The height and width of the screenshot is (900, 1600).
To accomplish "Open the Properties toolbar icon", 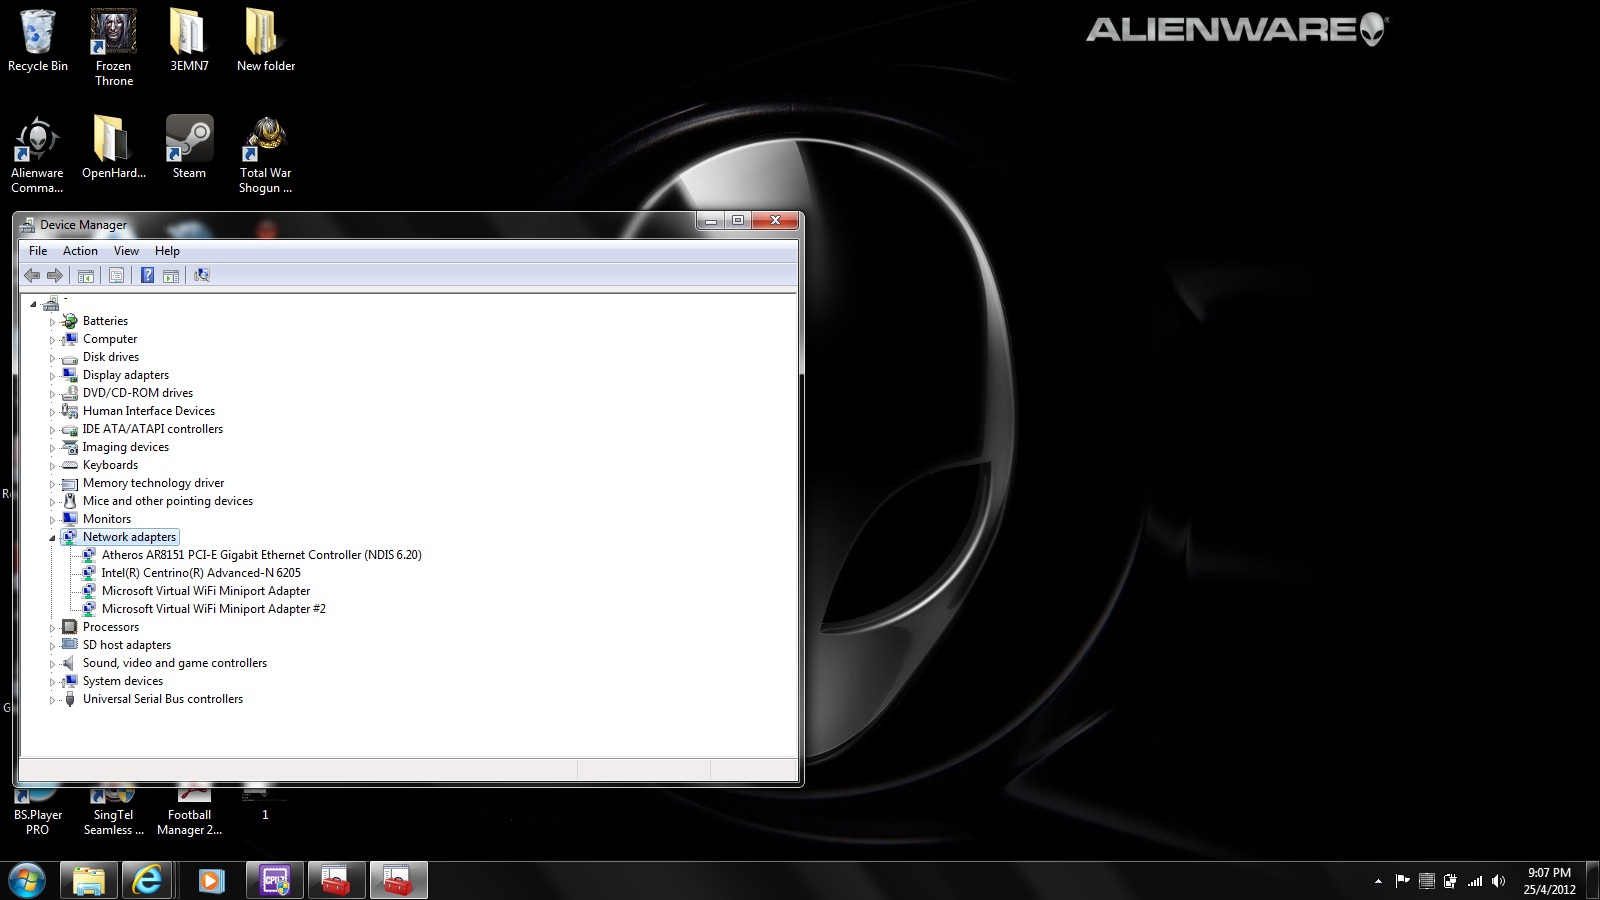I will [116, 275].
